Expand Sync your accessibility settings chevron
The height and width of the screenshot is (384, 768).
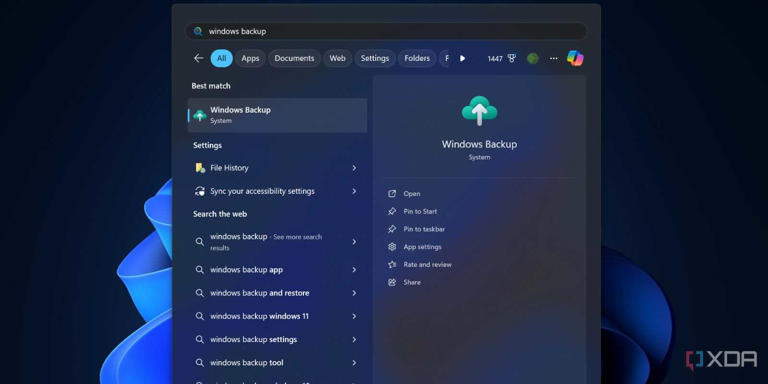pos(354,192)
